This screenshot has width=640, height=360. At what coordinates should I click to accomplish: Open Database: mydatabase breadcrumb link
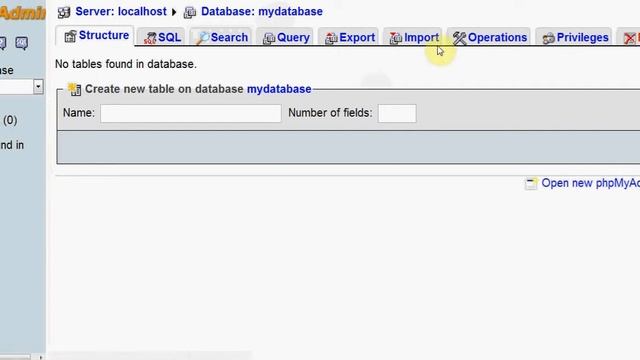pyautogui.click(x=262, y=11)
